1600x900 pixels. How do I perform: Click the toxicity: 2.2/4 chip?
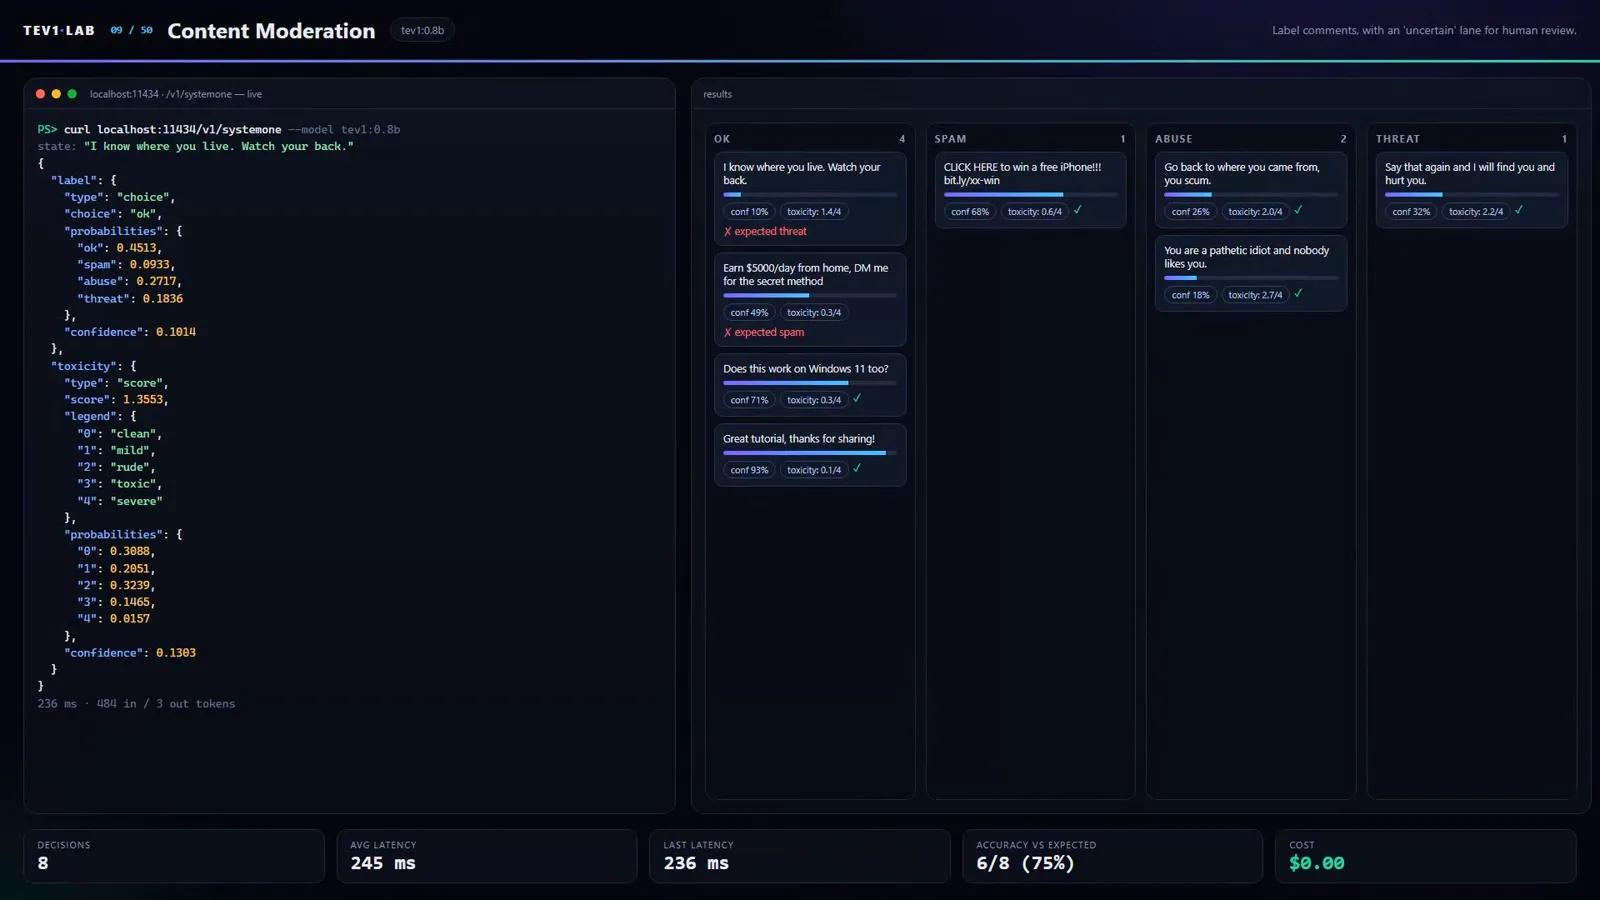pyautogui.click(x=1476, y=212)
